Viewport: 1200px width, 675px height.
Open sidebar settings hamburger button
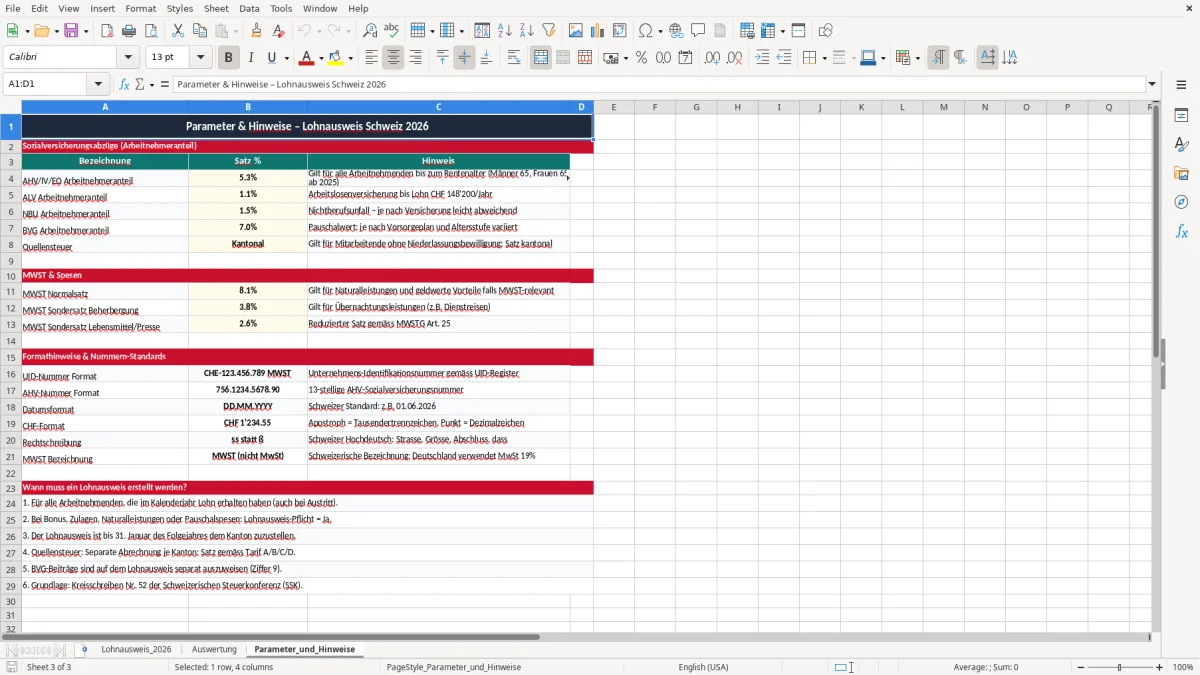(x=1181, y=85)
